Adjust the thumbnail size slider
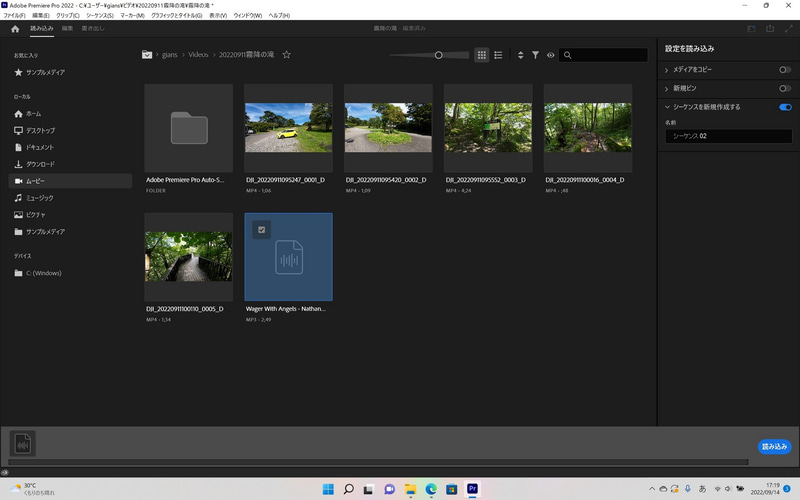Screen dimensions: 800x500 click(438, 55)
